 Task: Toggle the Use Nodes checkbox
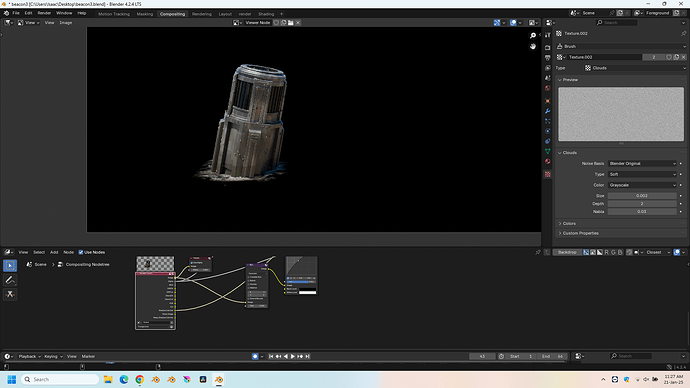click(81, 252)
